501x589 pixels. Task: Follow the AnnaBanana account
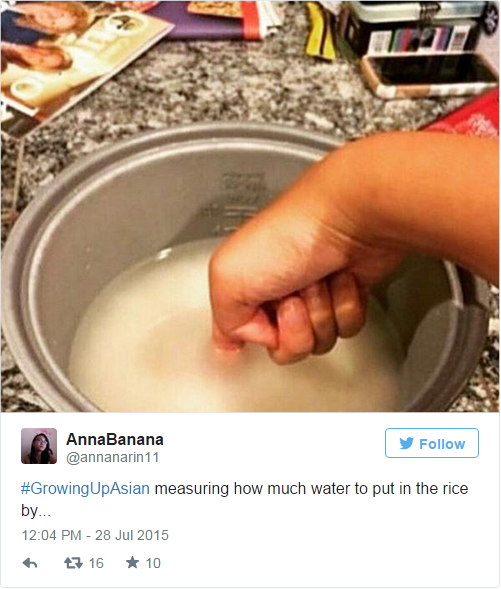[432, 443]
